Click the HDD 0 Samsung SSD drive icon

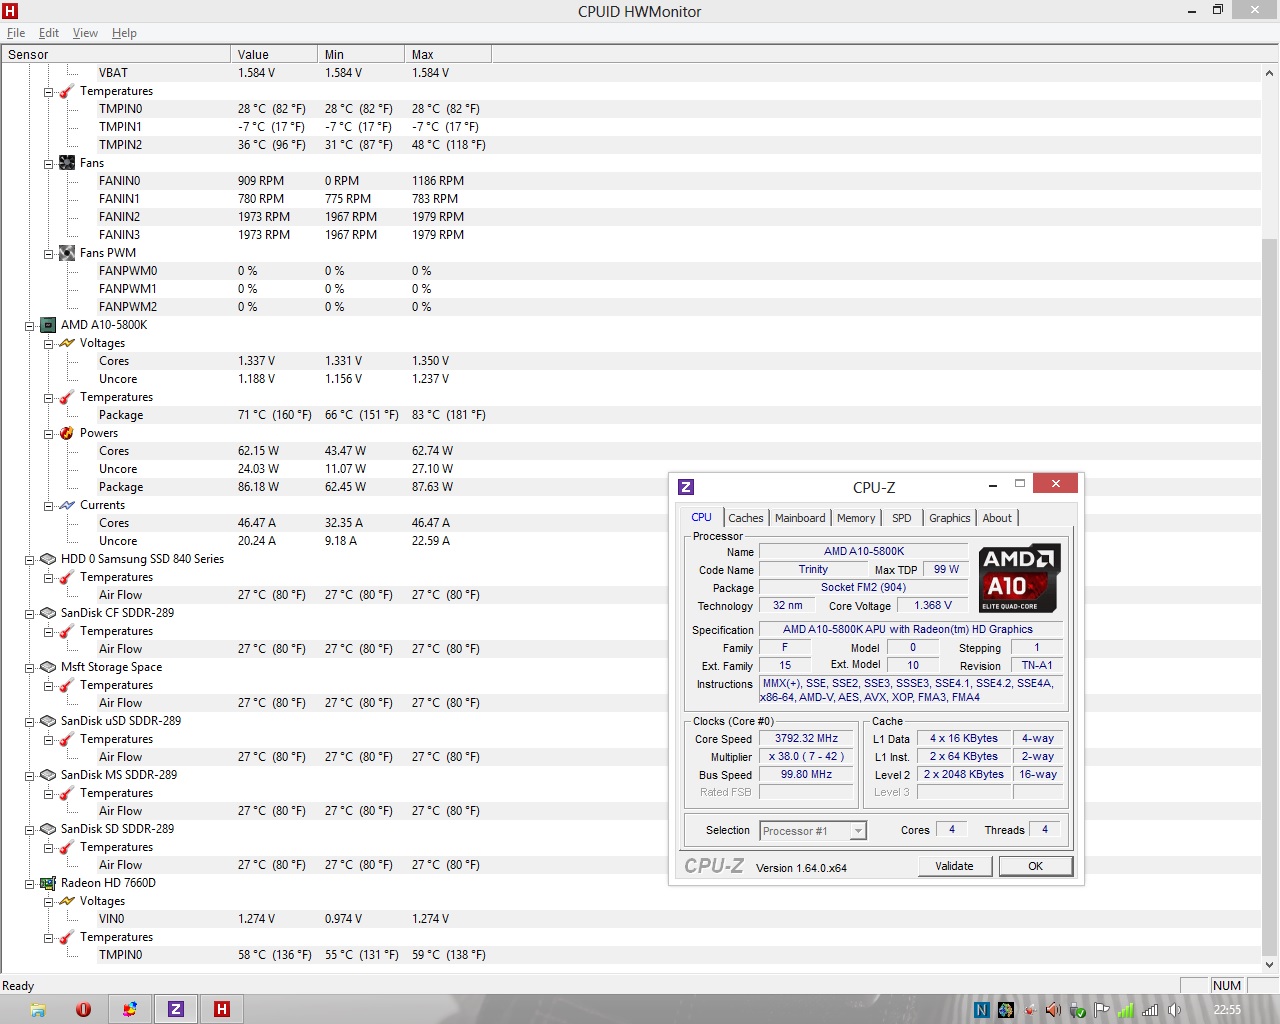[x=48, y=559]
